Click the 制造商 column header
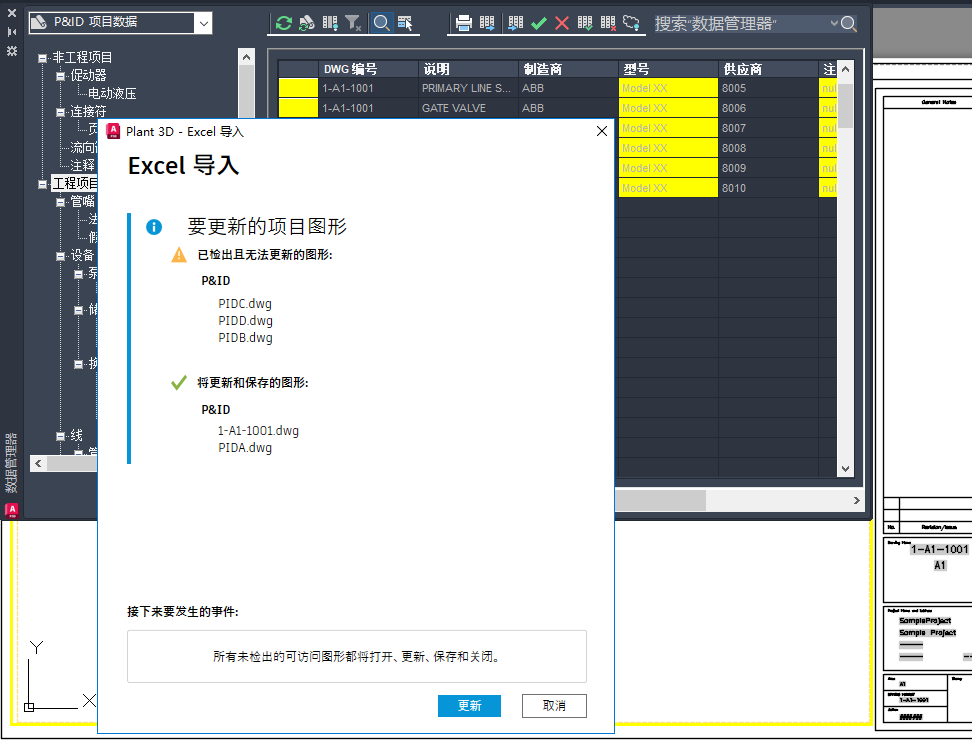Viewport: 972px width, 741px height. tap(568, 69)
